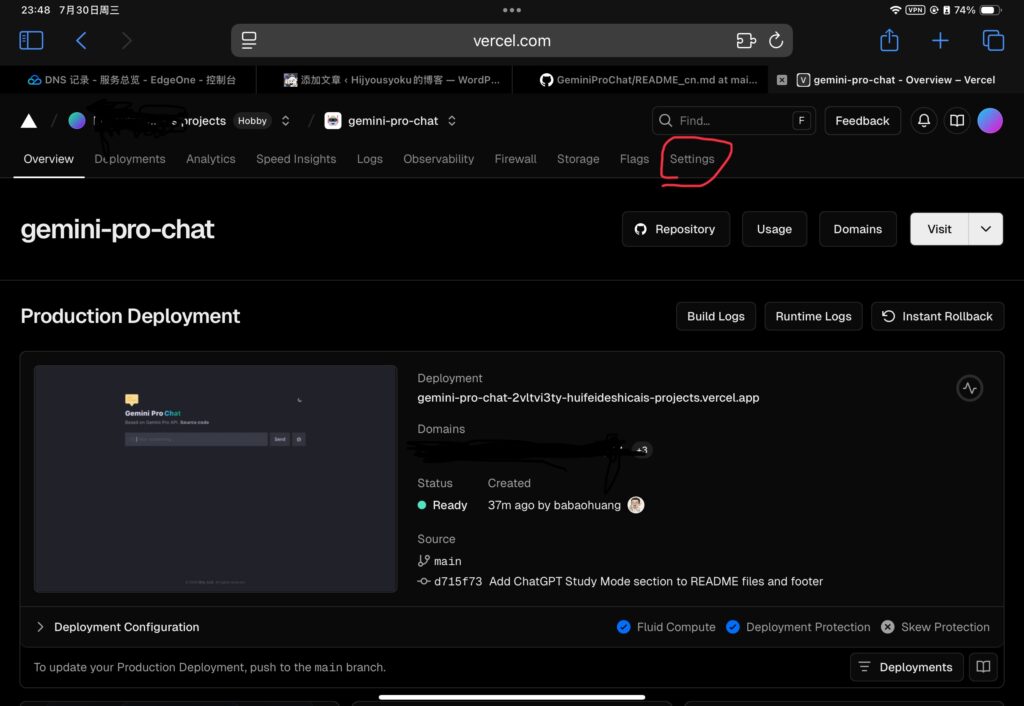
Task: Show the +3 additional domains badge
Action: (642, 450)
